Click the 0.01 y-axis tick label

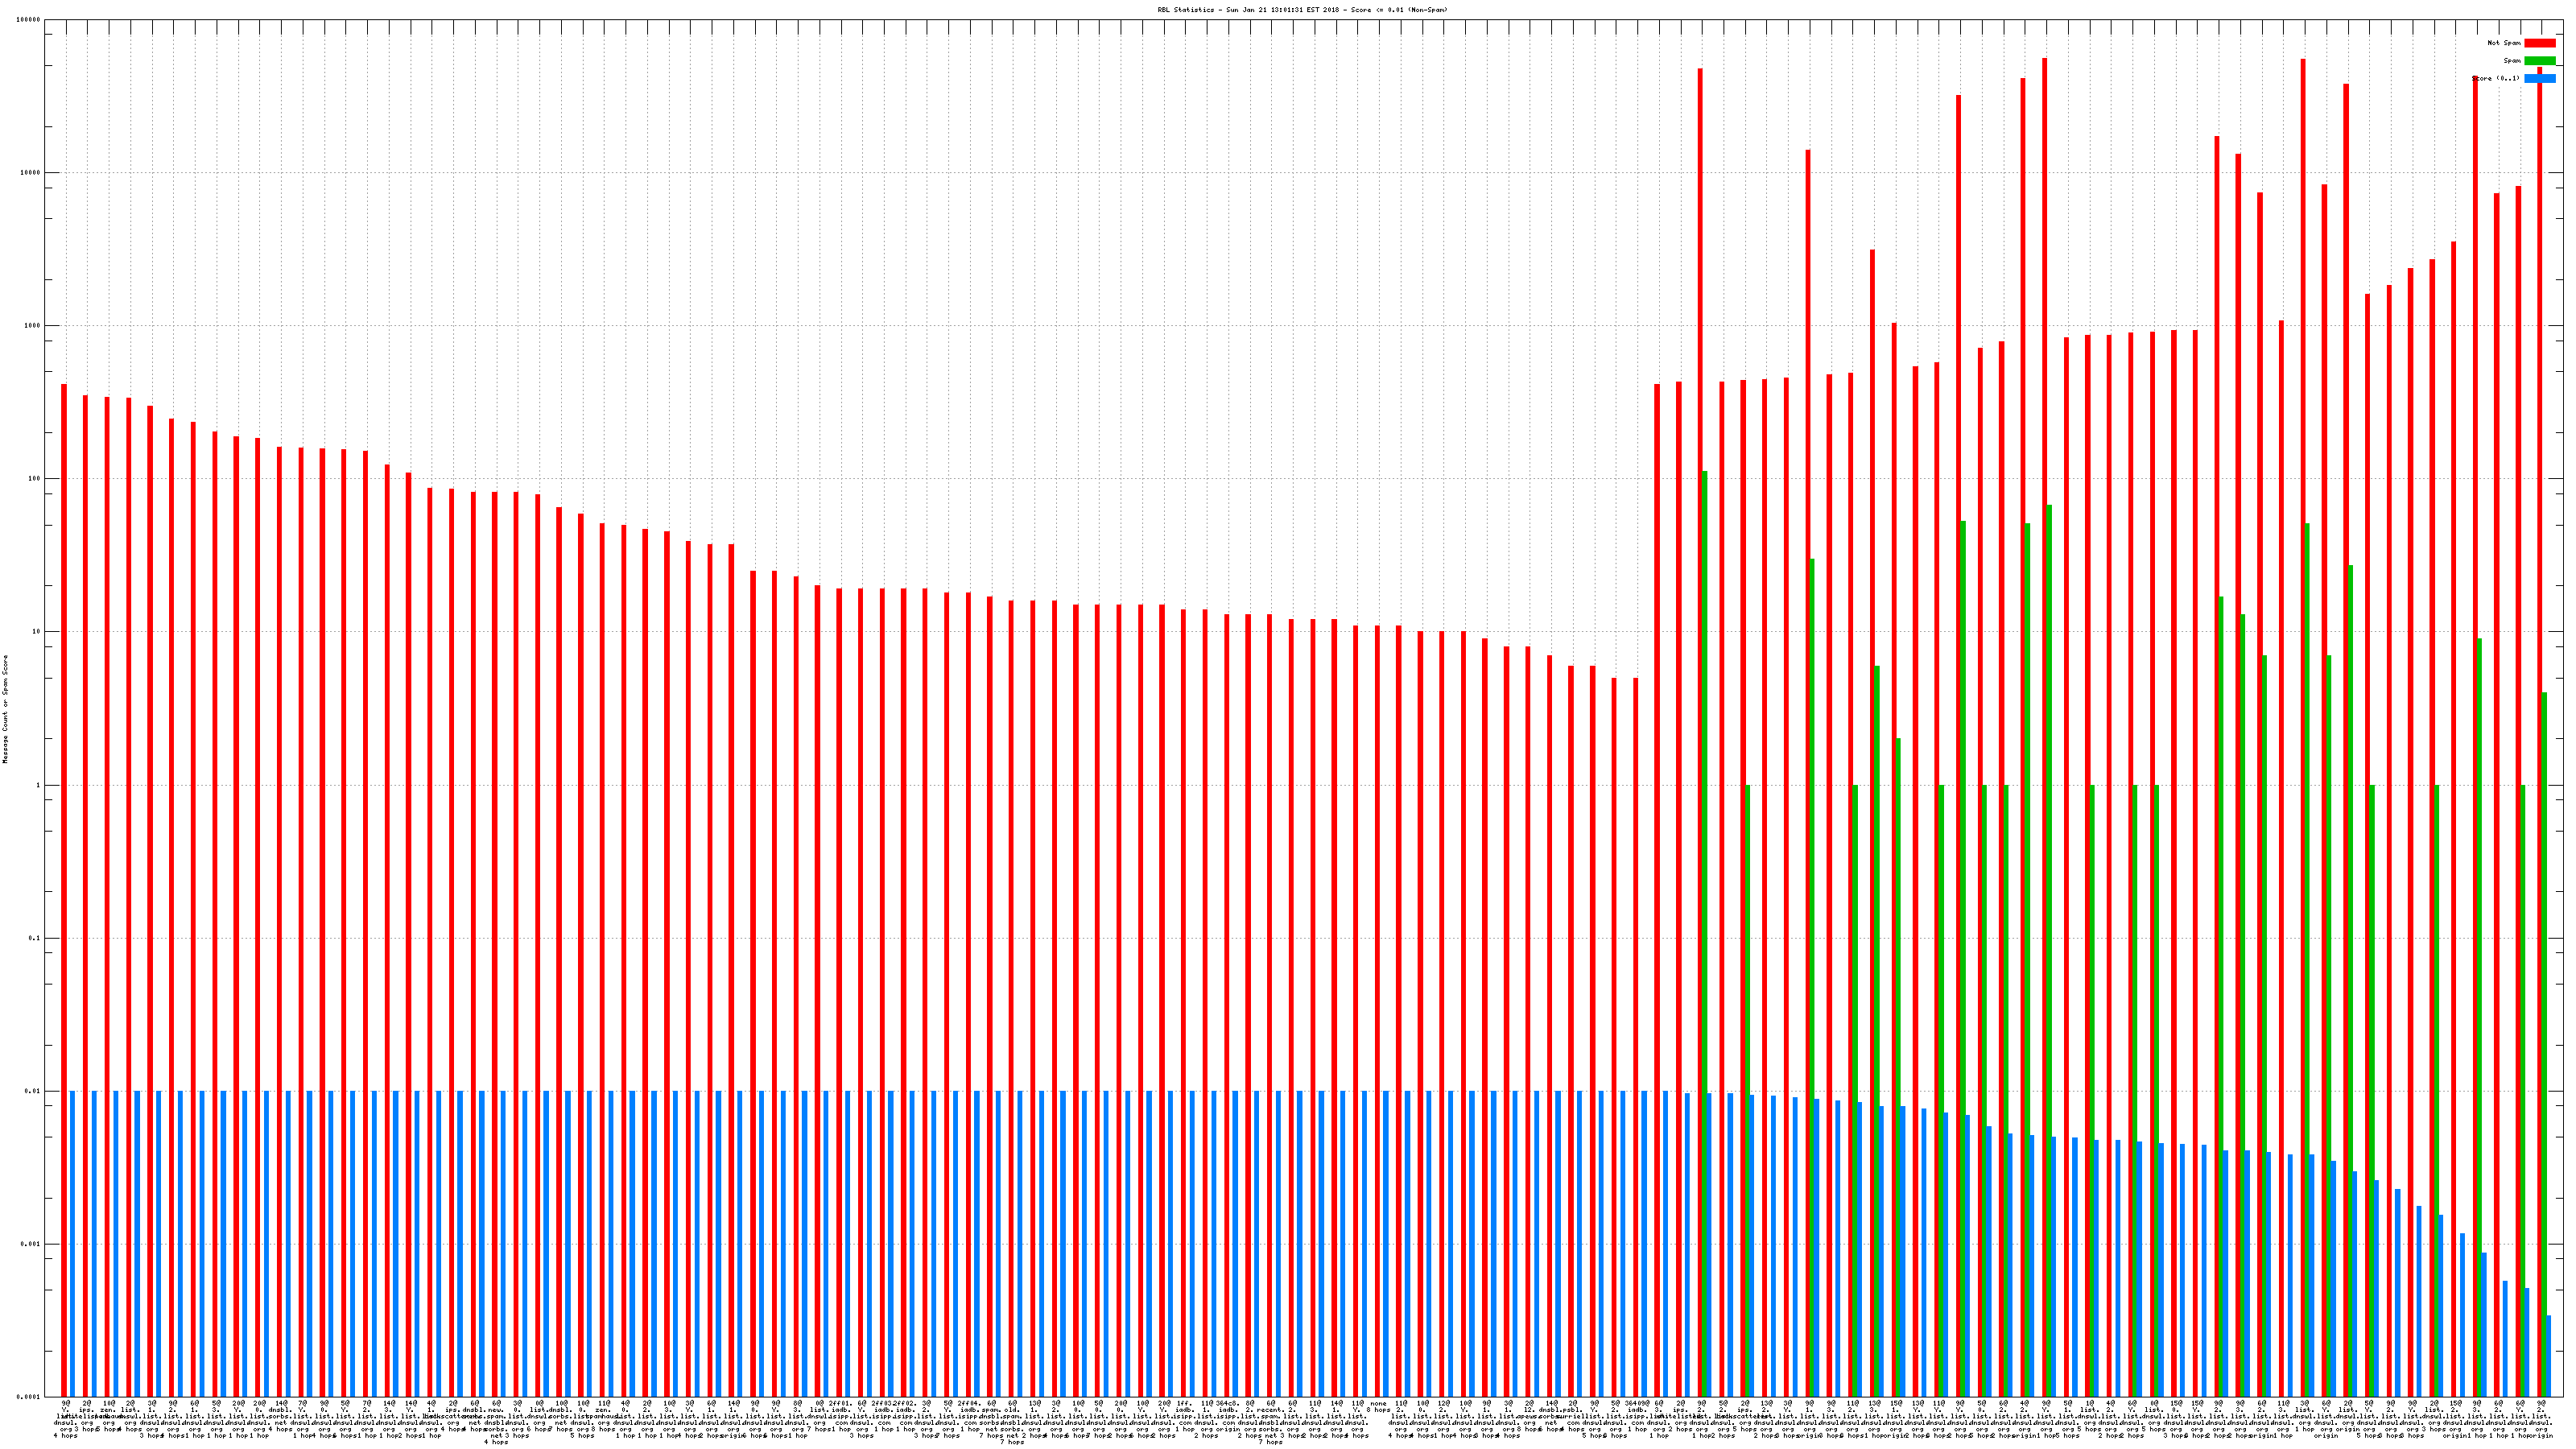click(x=32, y=1091)
